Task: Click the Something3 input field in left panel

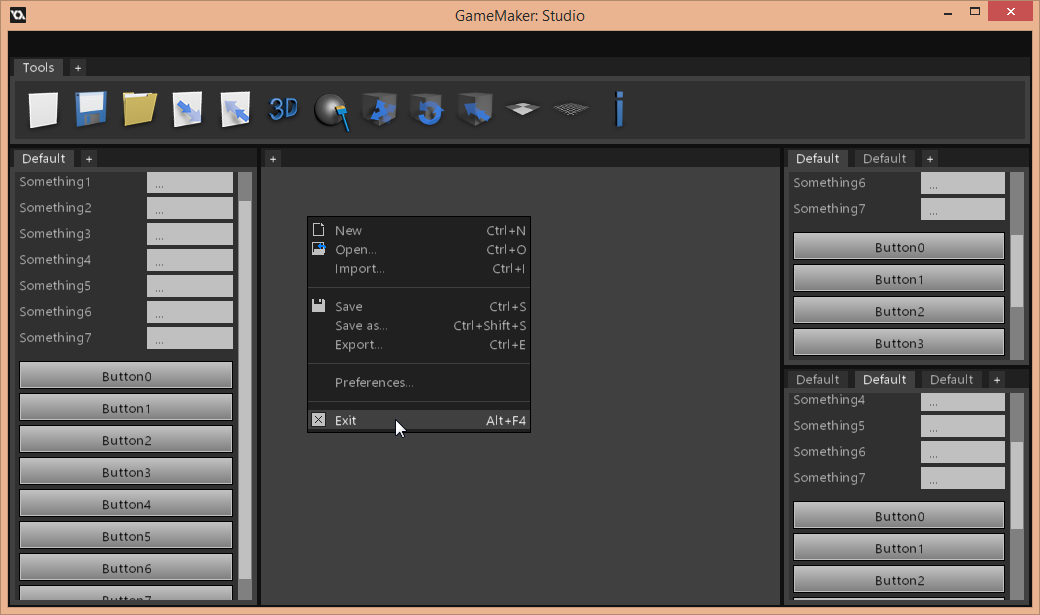Action: pos(190,234)
